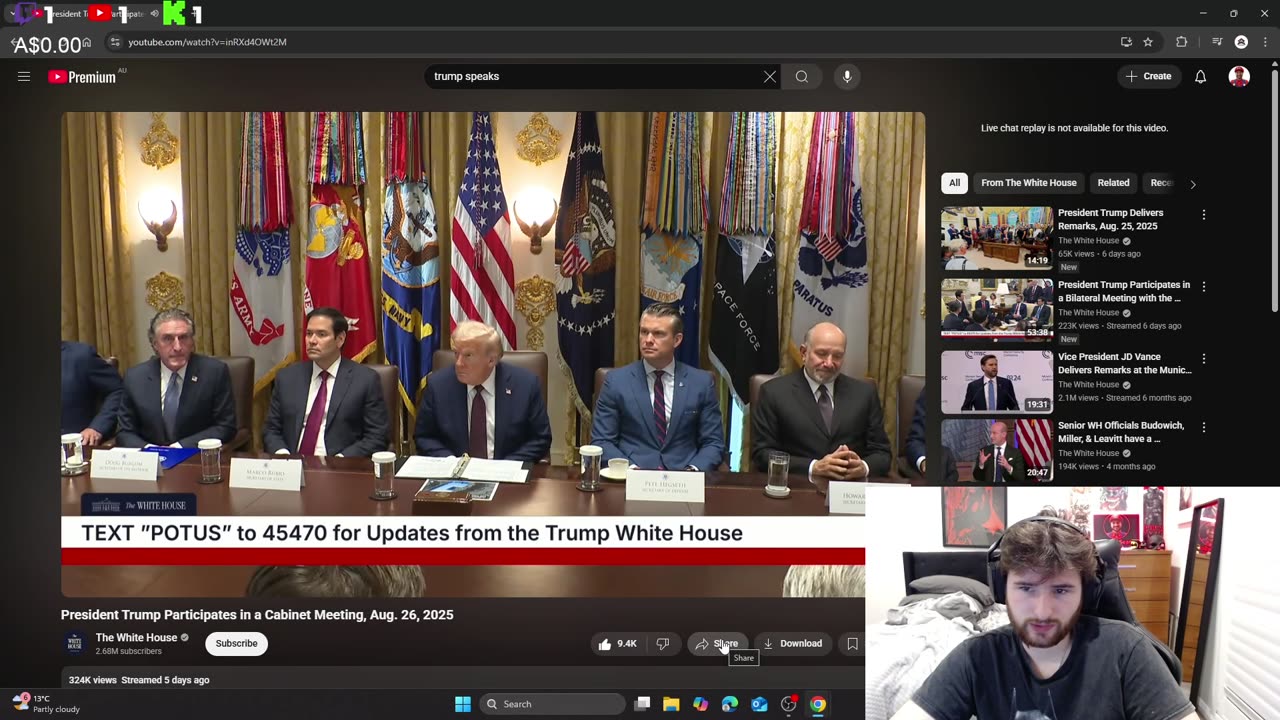Viewport: 1280px width, 720px height.
Task: Open the YouTube notifications bell
Action: pos(1201,77)
